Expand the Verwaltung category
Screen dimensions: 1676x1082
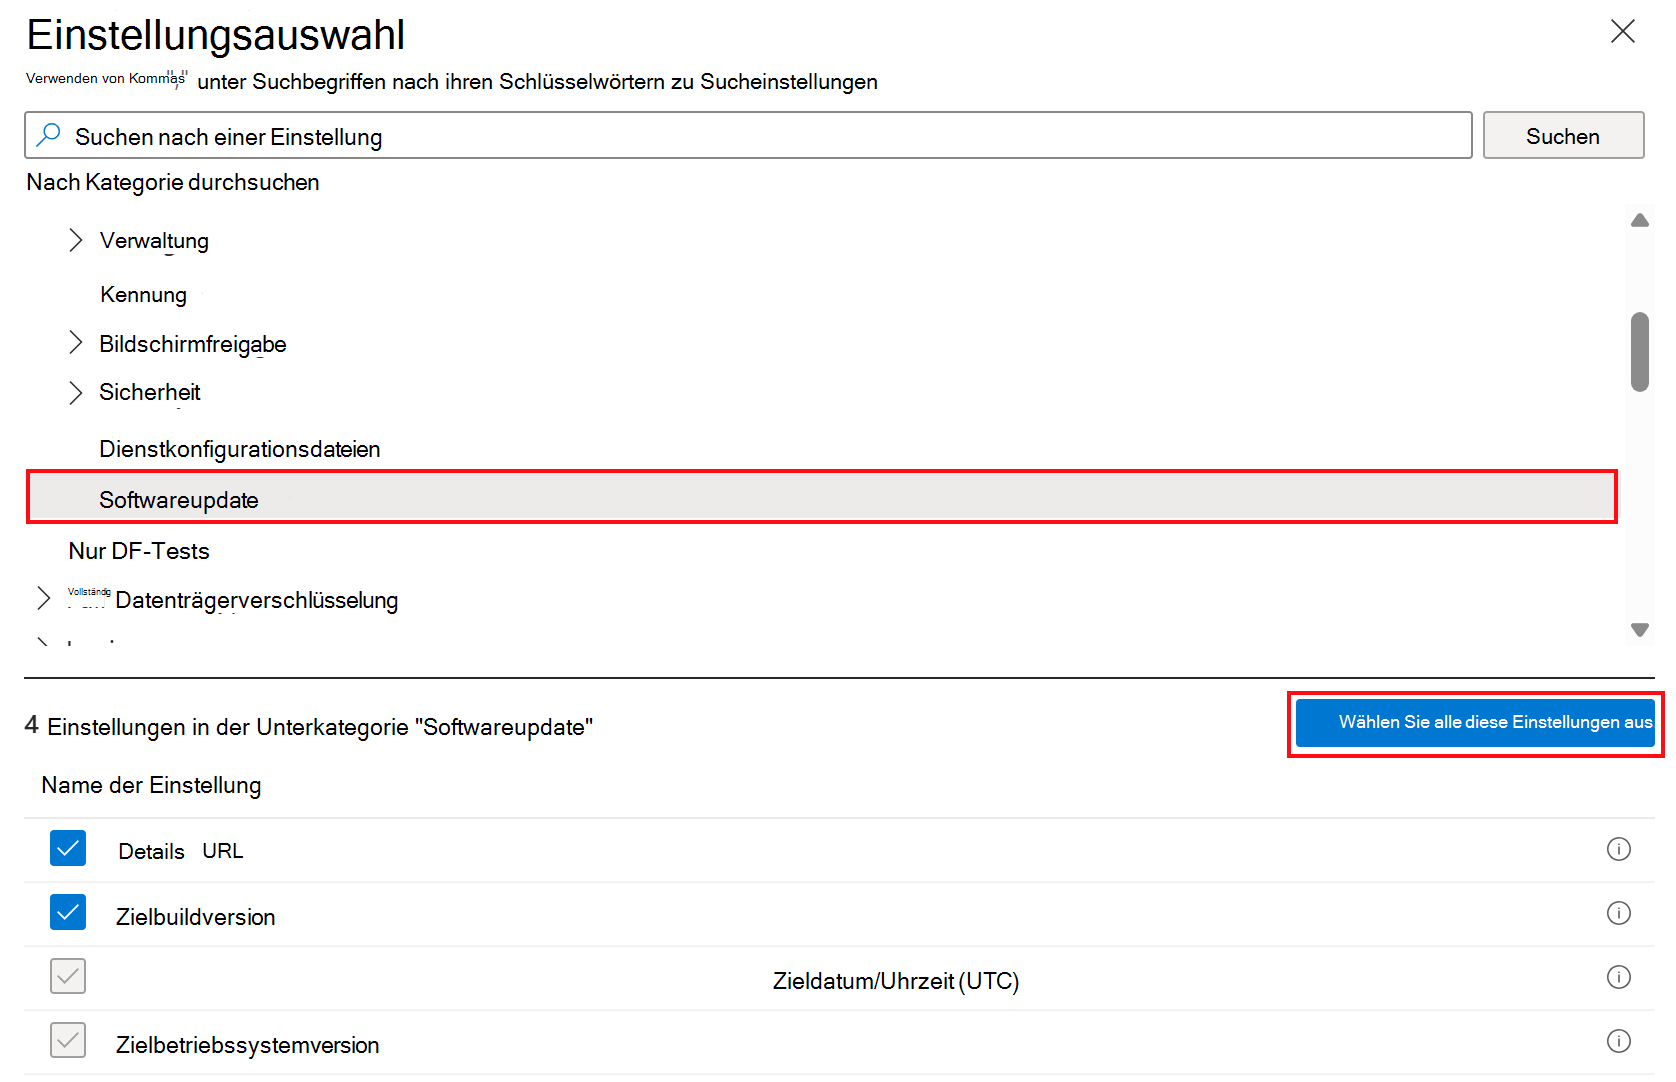point(75,240)
